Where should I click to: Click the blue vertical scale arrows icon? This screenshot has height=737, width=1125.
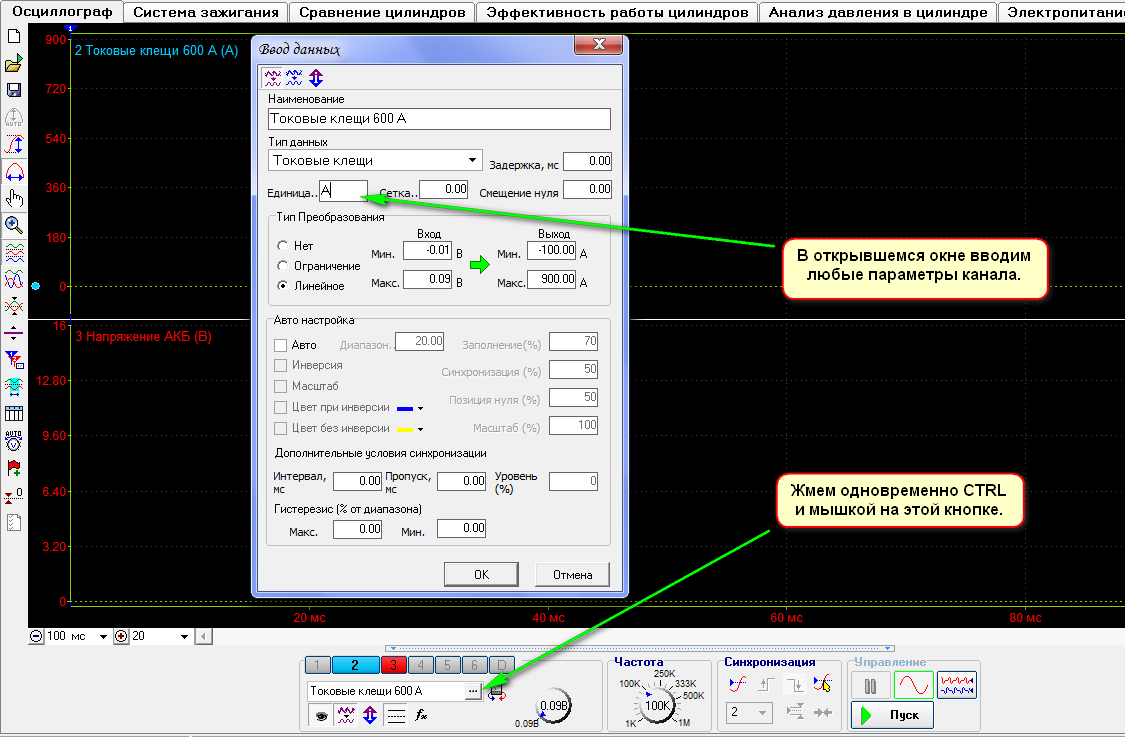[369, 715]
